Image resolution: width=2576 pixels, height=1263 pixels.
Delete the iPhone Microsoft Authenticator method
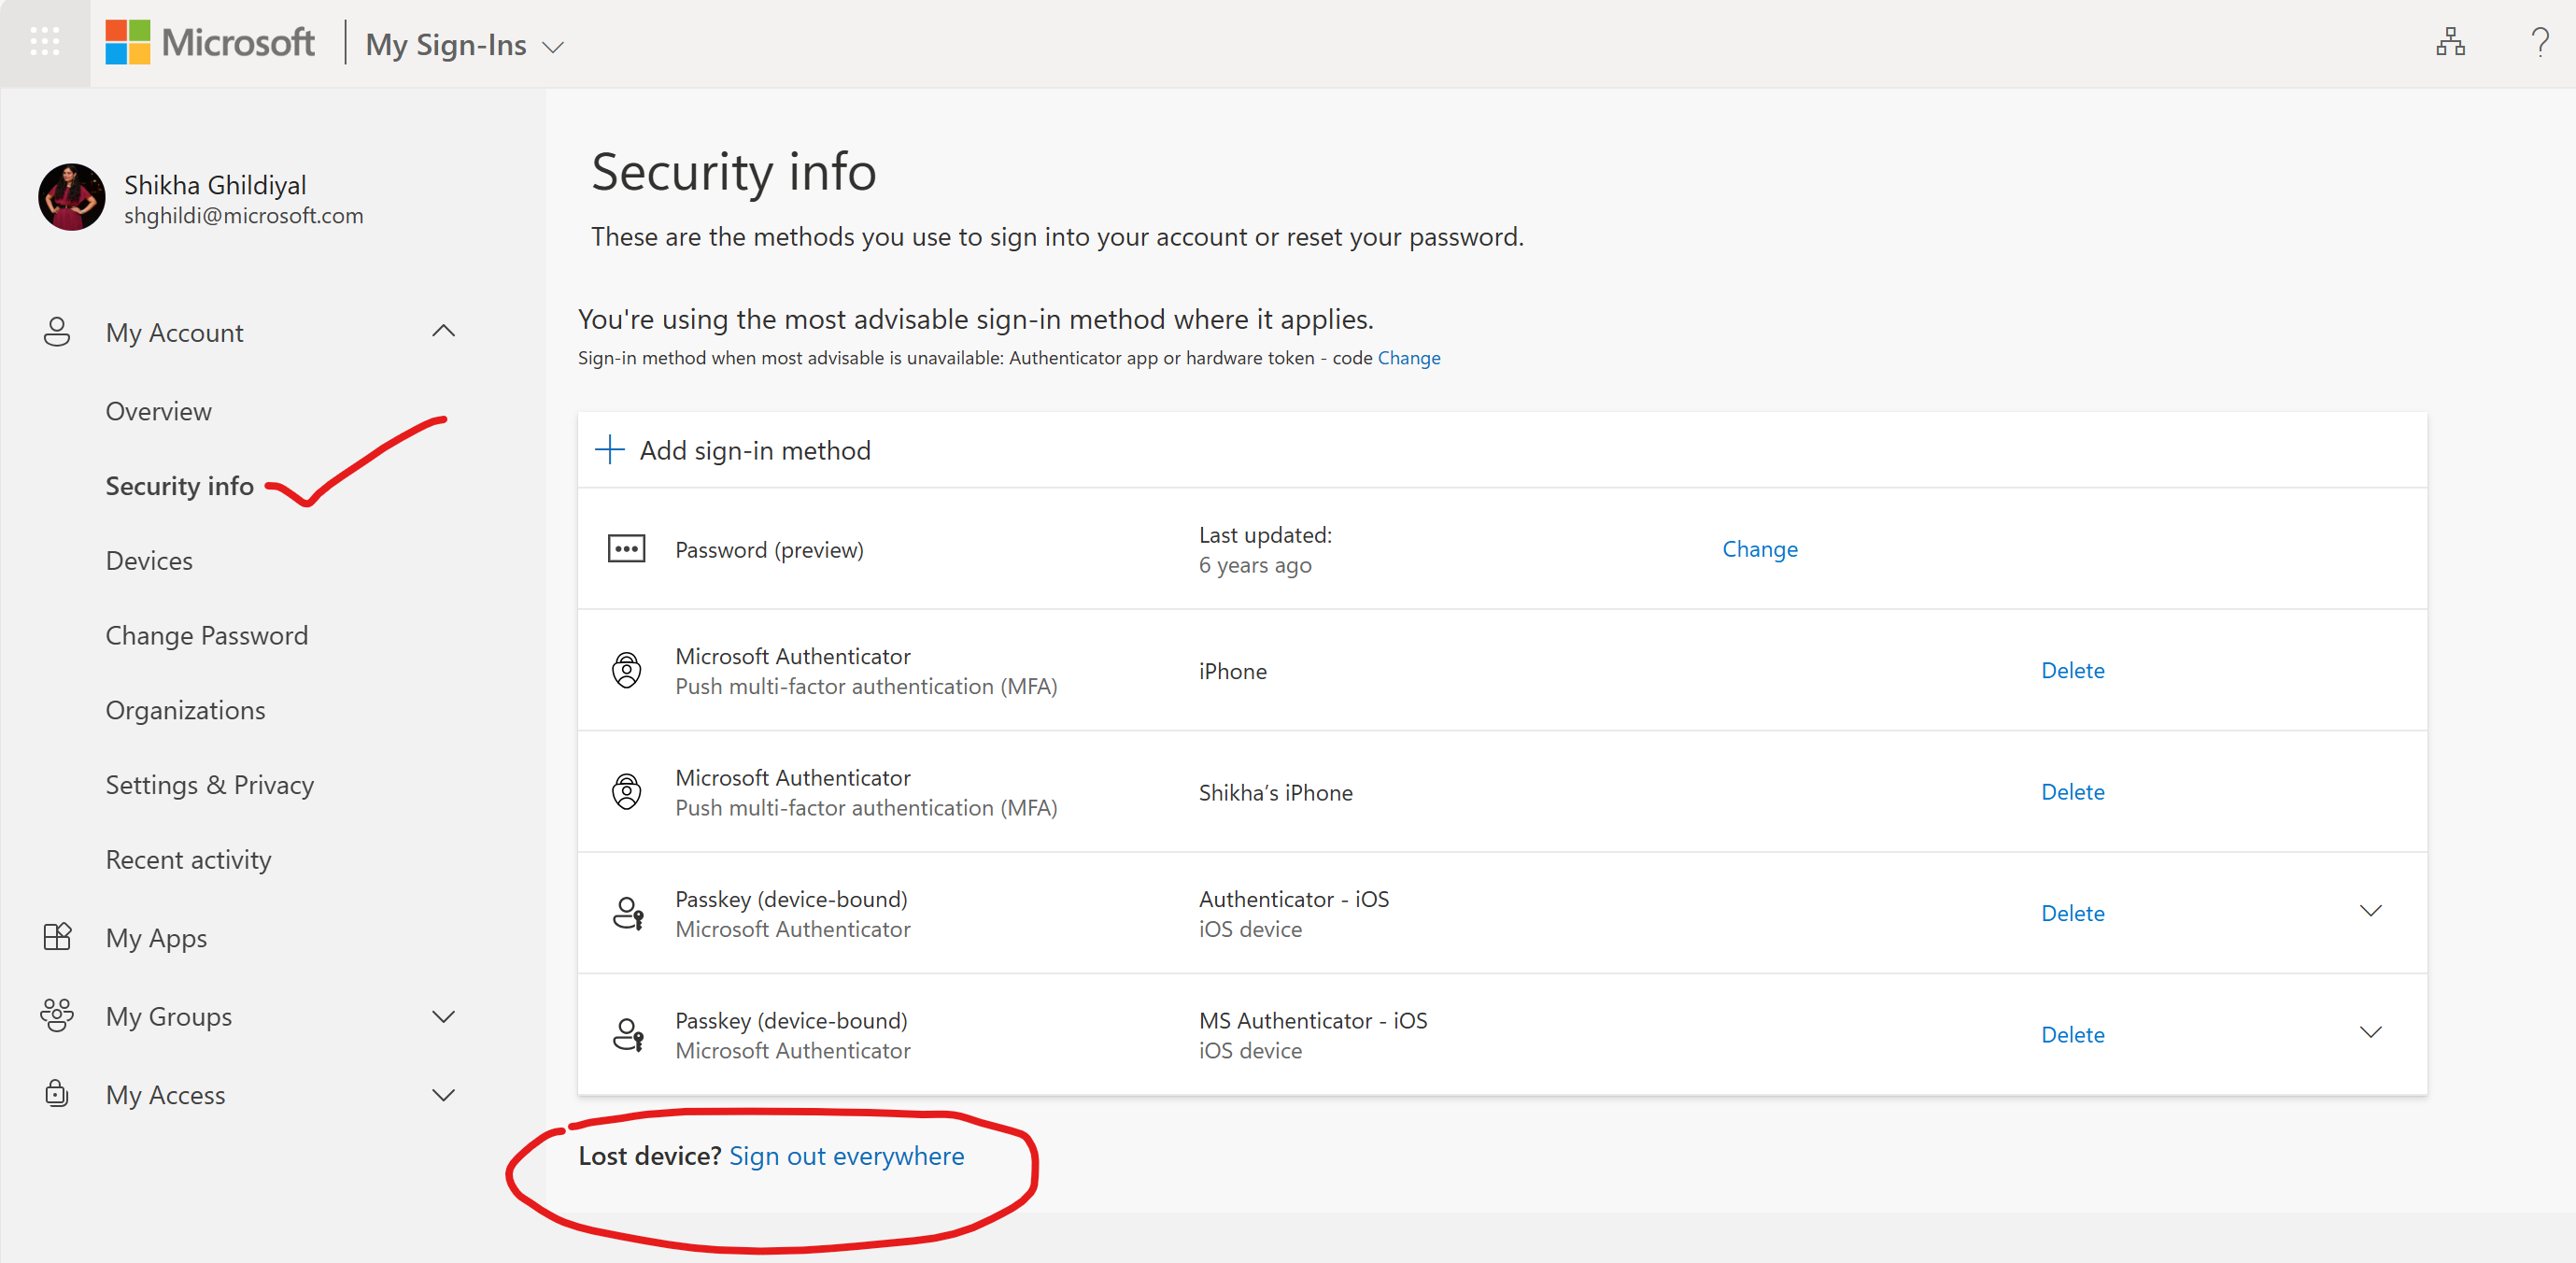click(x=2072, y=670)
